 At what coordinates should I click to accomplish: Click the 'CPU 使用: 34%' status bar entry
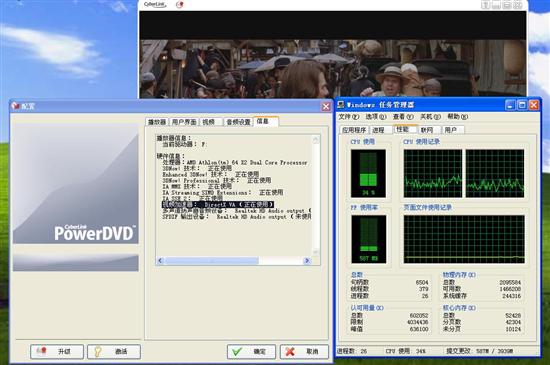pyautogui.click(x=405, y=351)
